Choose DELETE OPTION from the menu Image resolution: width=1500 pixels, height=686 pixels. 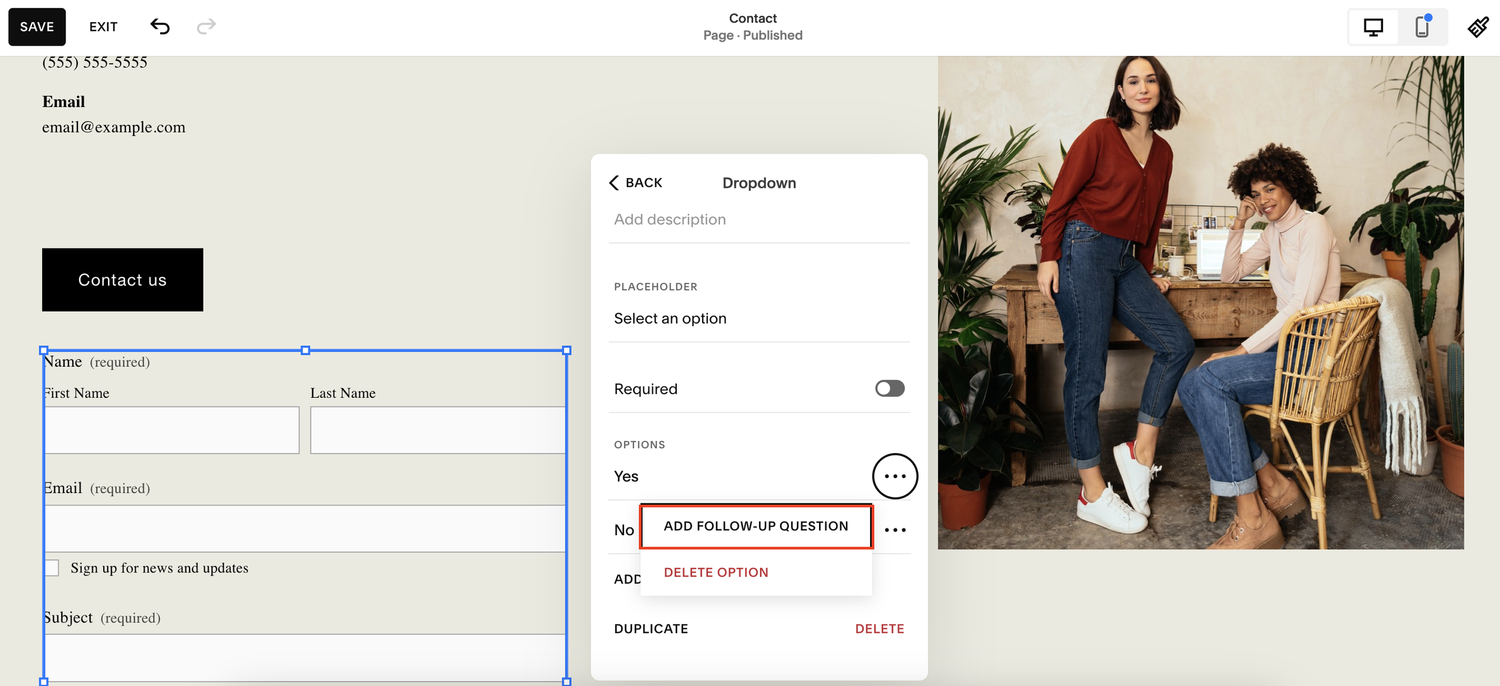coord(716,572)
